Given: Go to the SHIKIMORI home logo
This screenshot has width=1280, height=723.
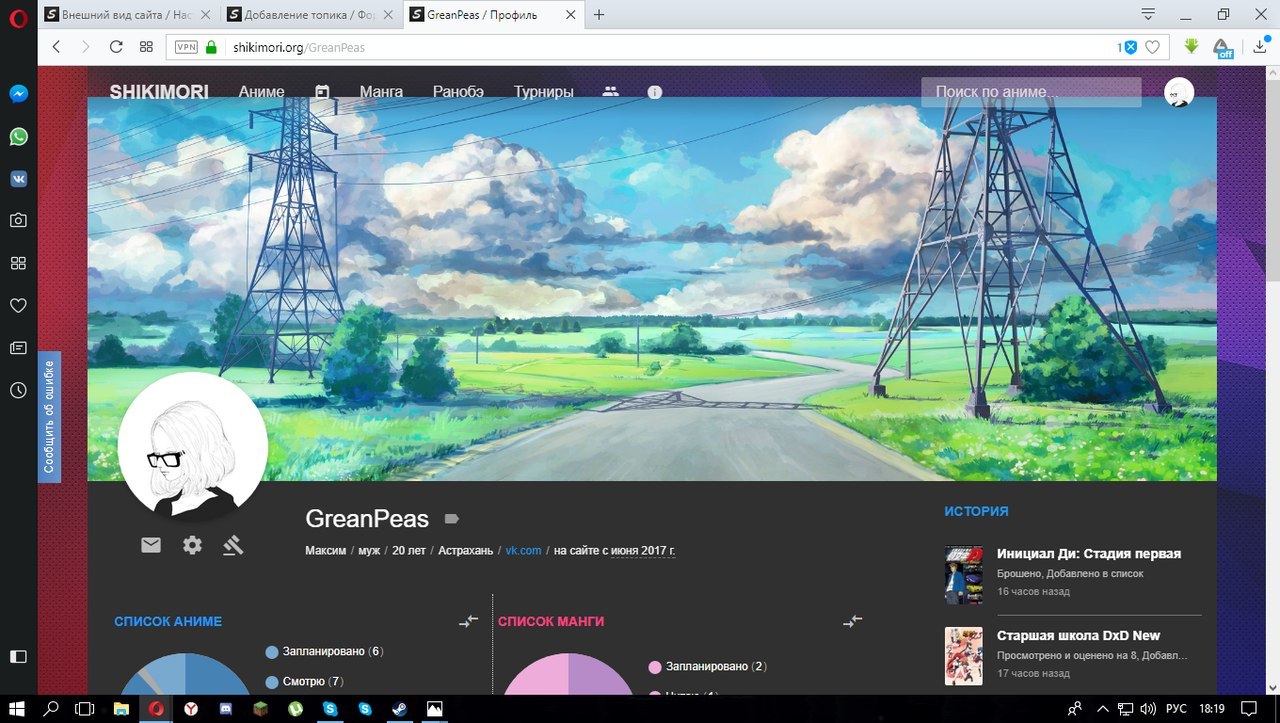Looking at the screenshot, I should pyautogui.click(x=159, y=91).
